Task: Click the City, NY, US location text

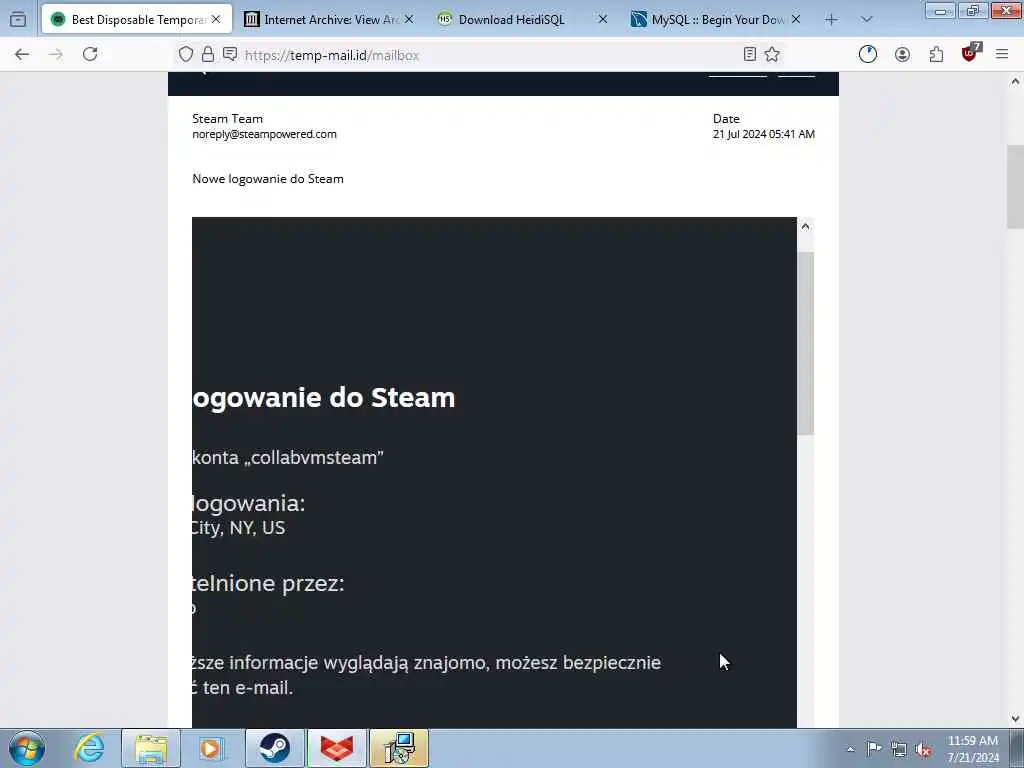Action: tap(238, 528)
